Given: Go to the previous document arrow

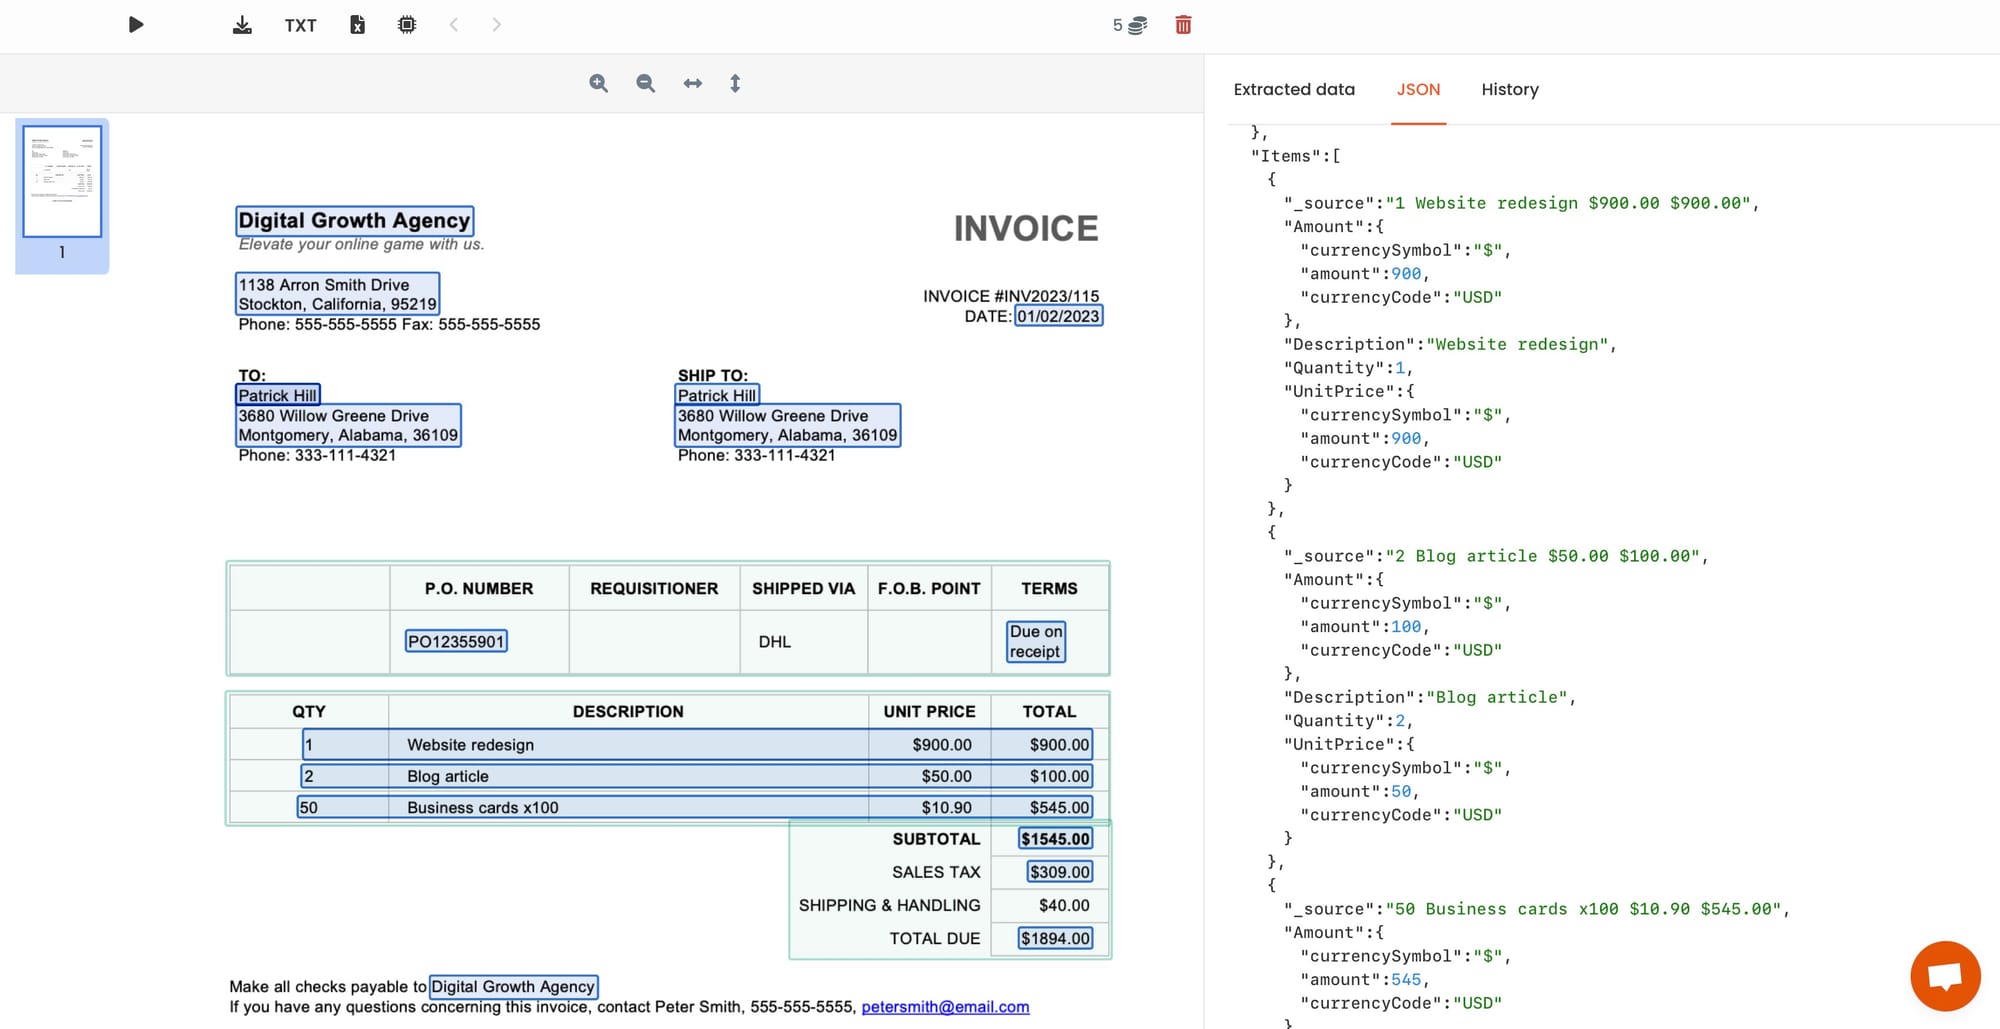Looking at the screenshot, I should pyautogui.click(x=454, y=25).
